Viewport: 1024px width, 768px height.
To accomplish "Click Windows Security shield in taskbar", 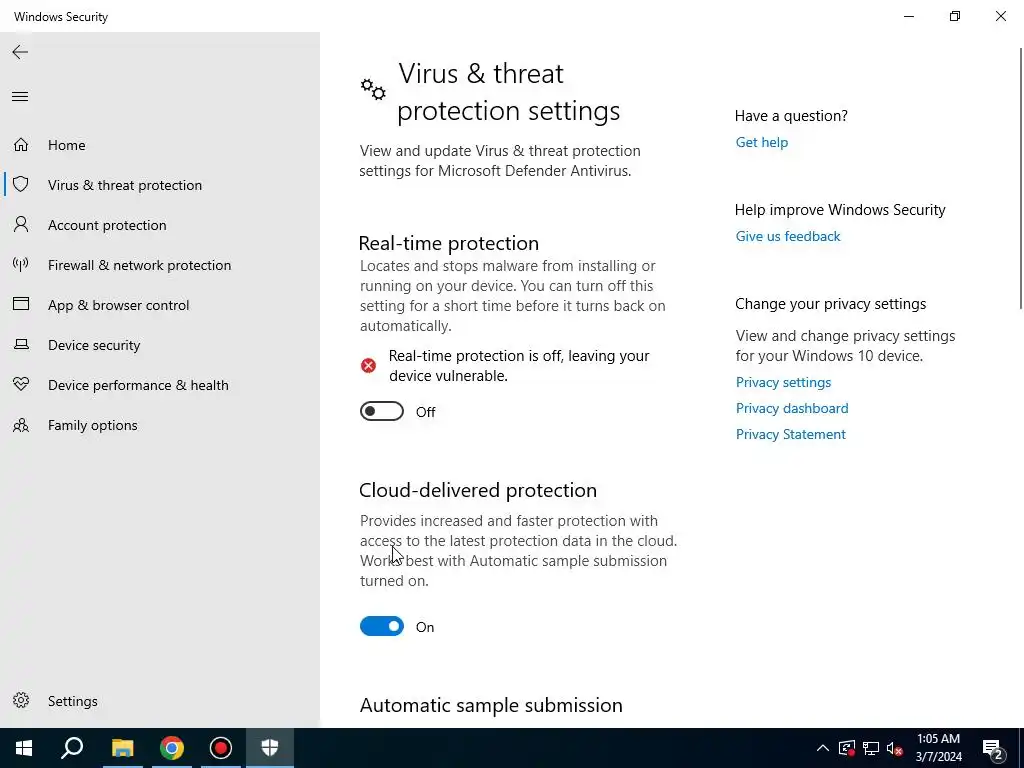I will click(x=270, y=748).
